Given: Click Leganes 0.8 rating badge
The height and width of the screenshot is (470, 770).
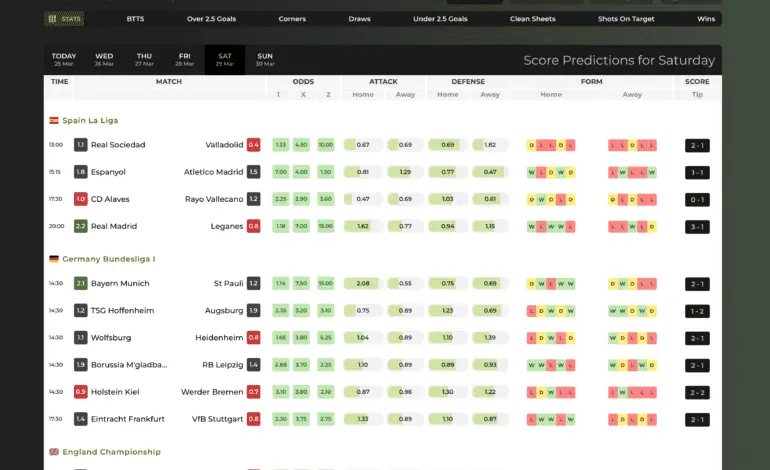Looking at the screenshot, I should pyautogui.click(x=253, y=226).
